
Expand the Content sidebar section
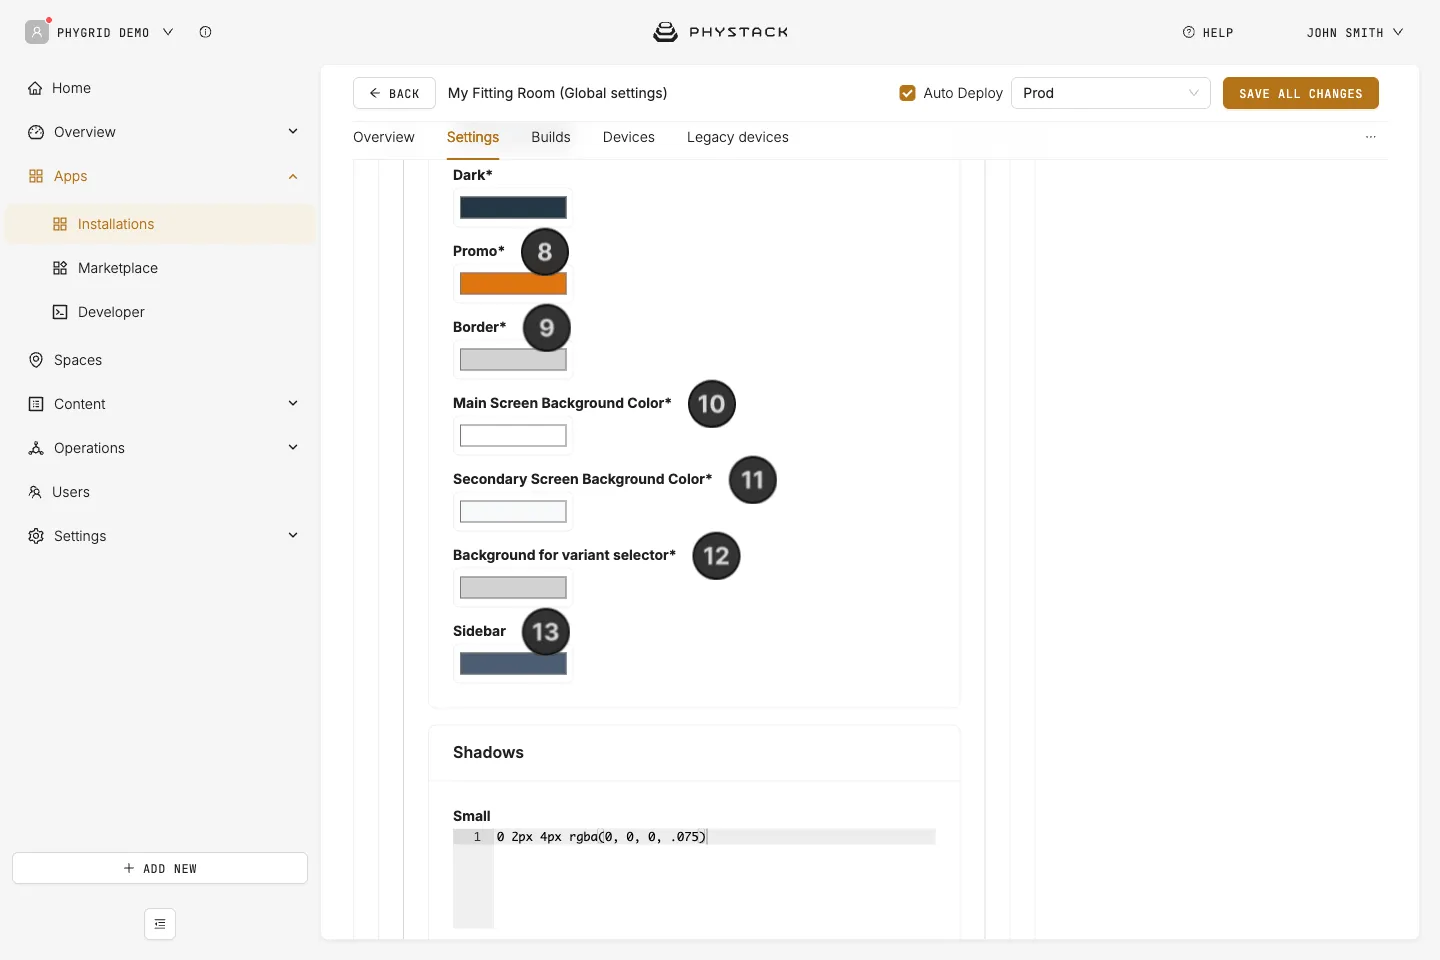coord(293,404)
